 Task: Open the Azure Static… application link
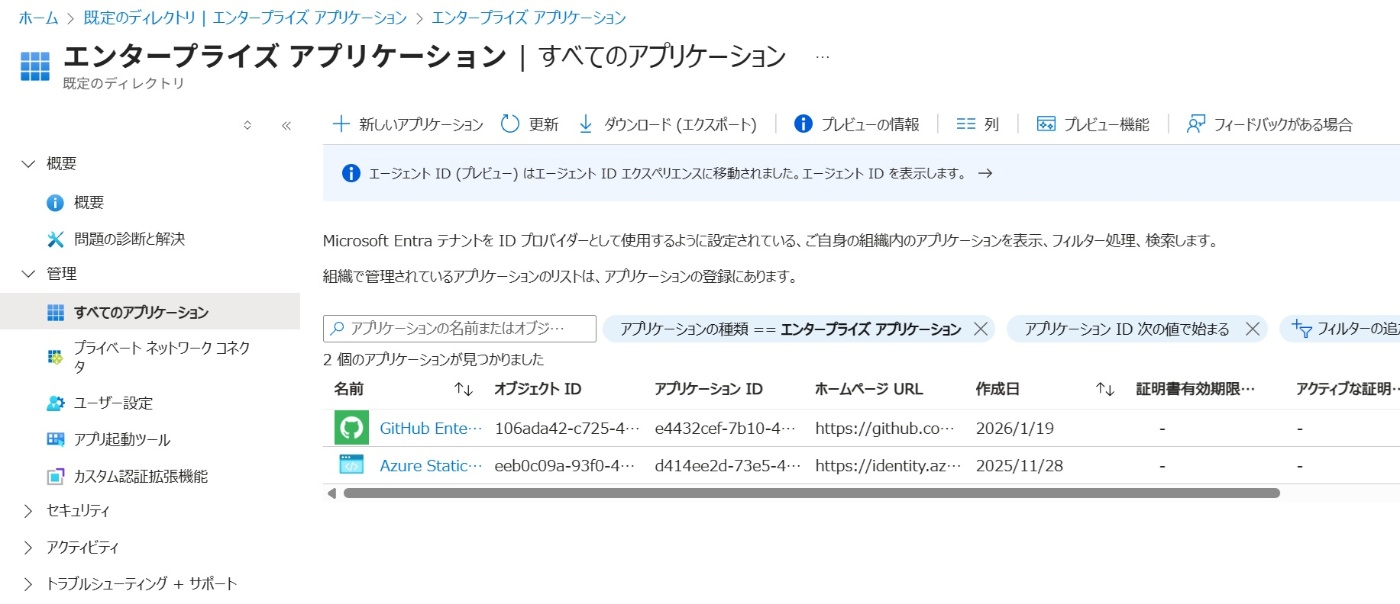click(431, 465)
